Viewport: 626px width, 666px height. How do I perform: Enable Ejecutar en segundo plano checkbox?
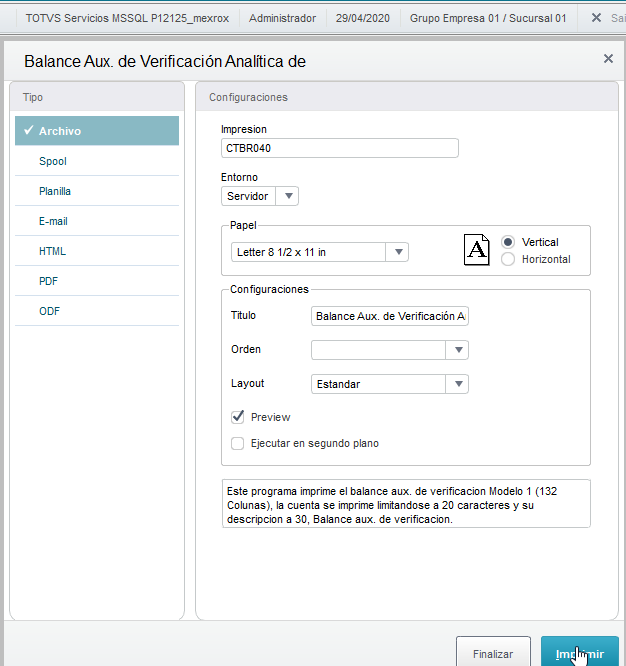click(237, 443)
